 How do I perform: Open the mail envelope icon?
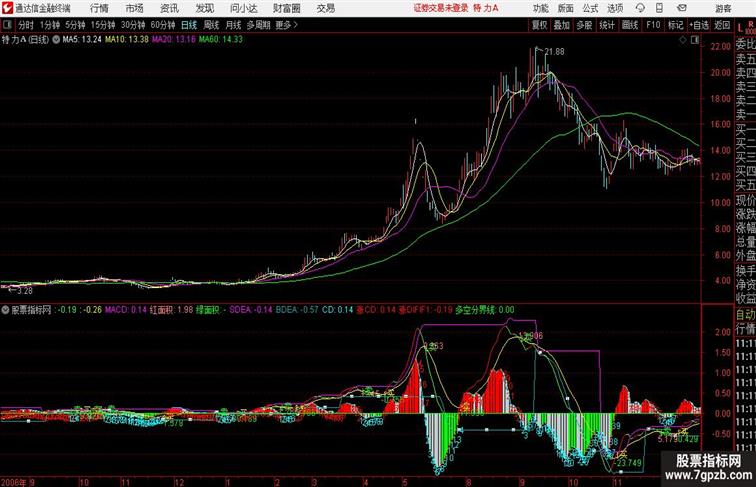click(x=682, y=8)
